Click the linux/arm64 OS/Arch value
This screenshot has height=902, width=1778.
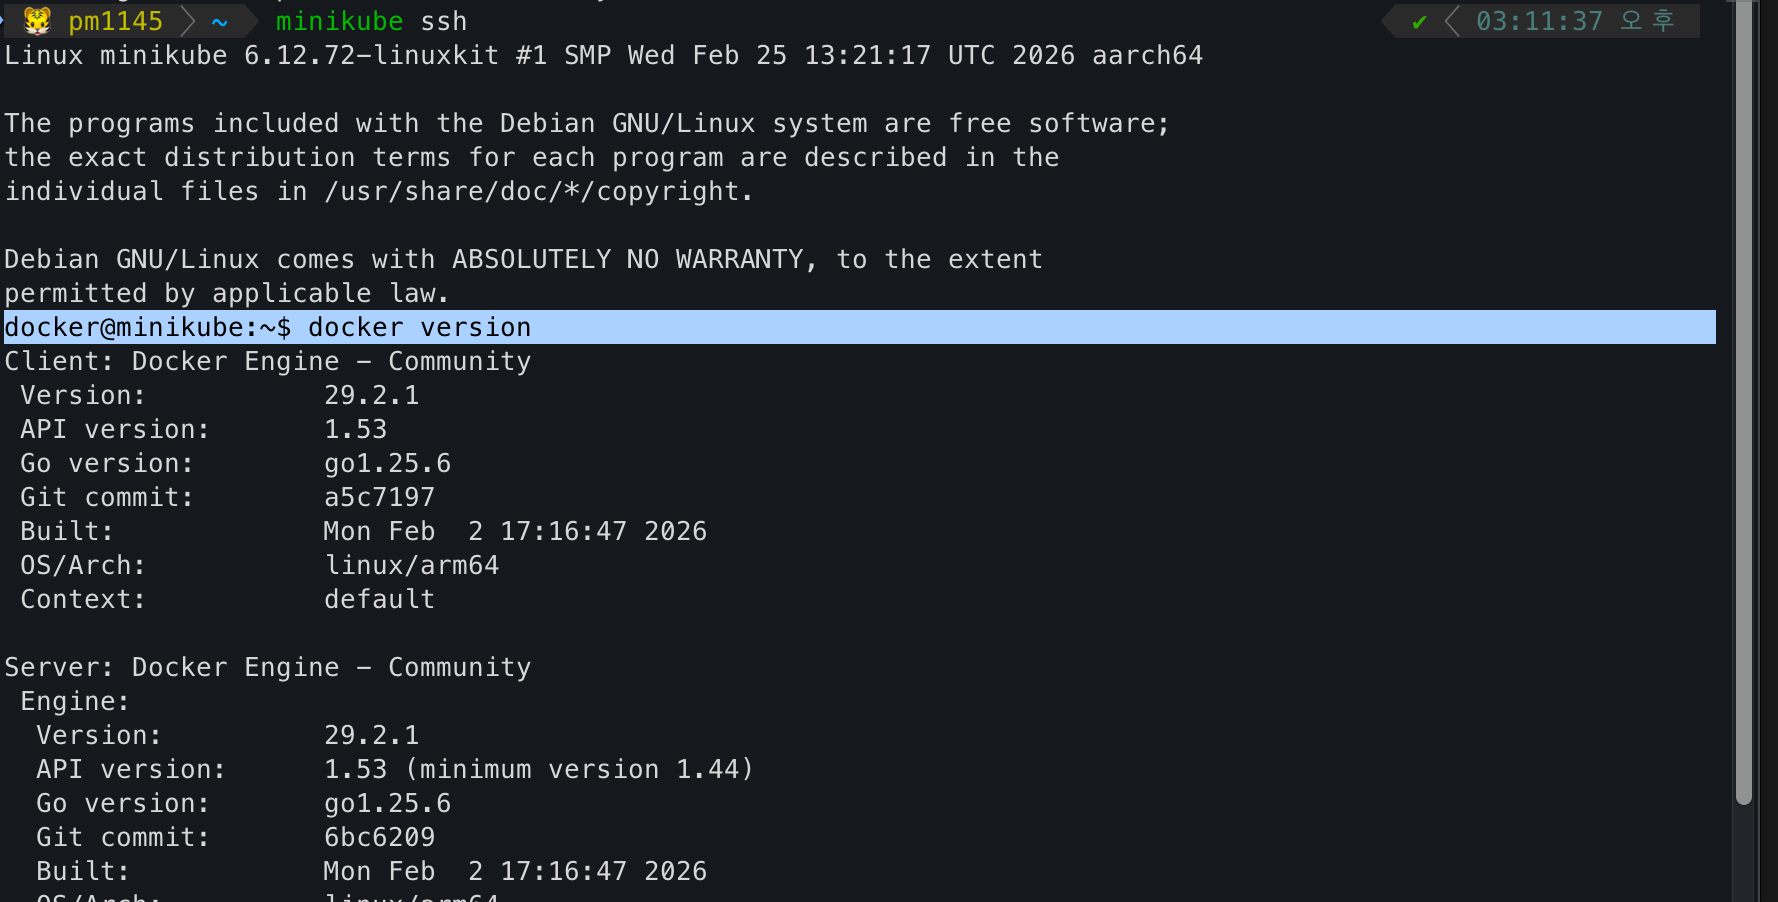[x=411, y=565]
